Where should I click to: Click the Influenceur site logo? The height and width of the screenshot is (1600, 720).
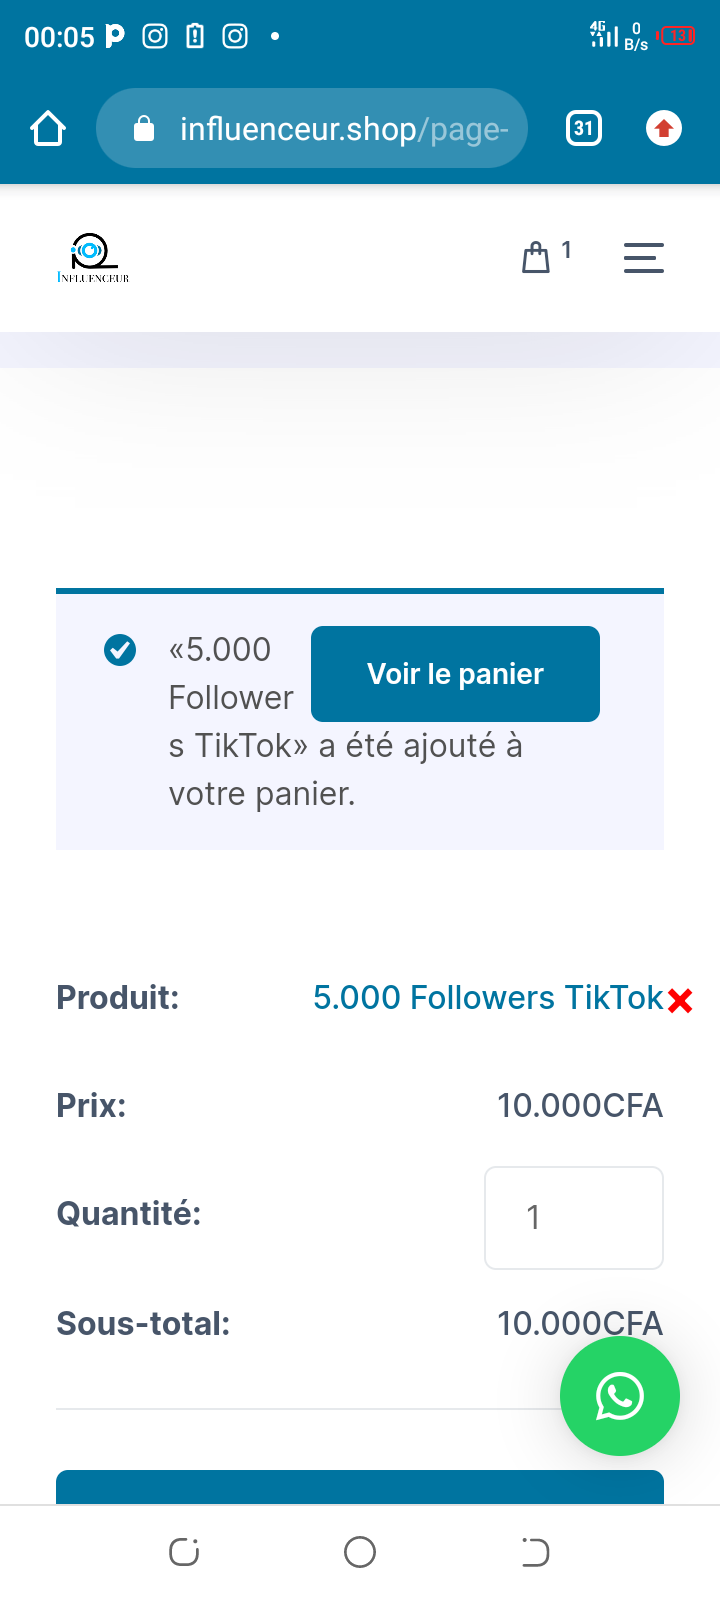[93, 258]
